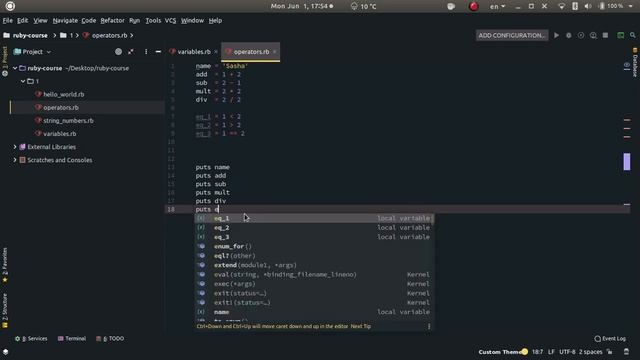Close the variables.rb tab
This screenshot has height=360, width=640.
click(216, 52)
